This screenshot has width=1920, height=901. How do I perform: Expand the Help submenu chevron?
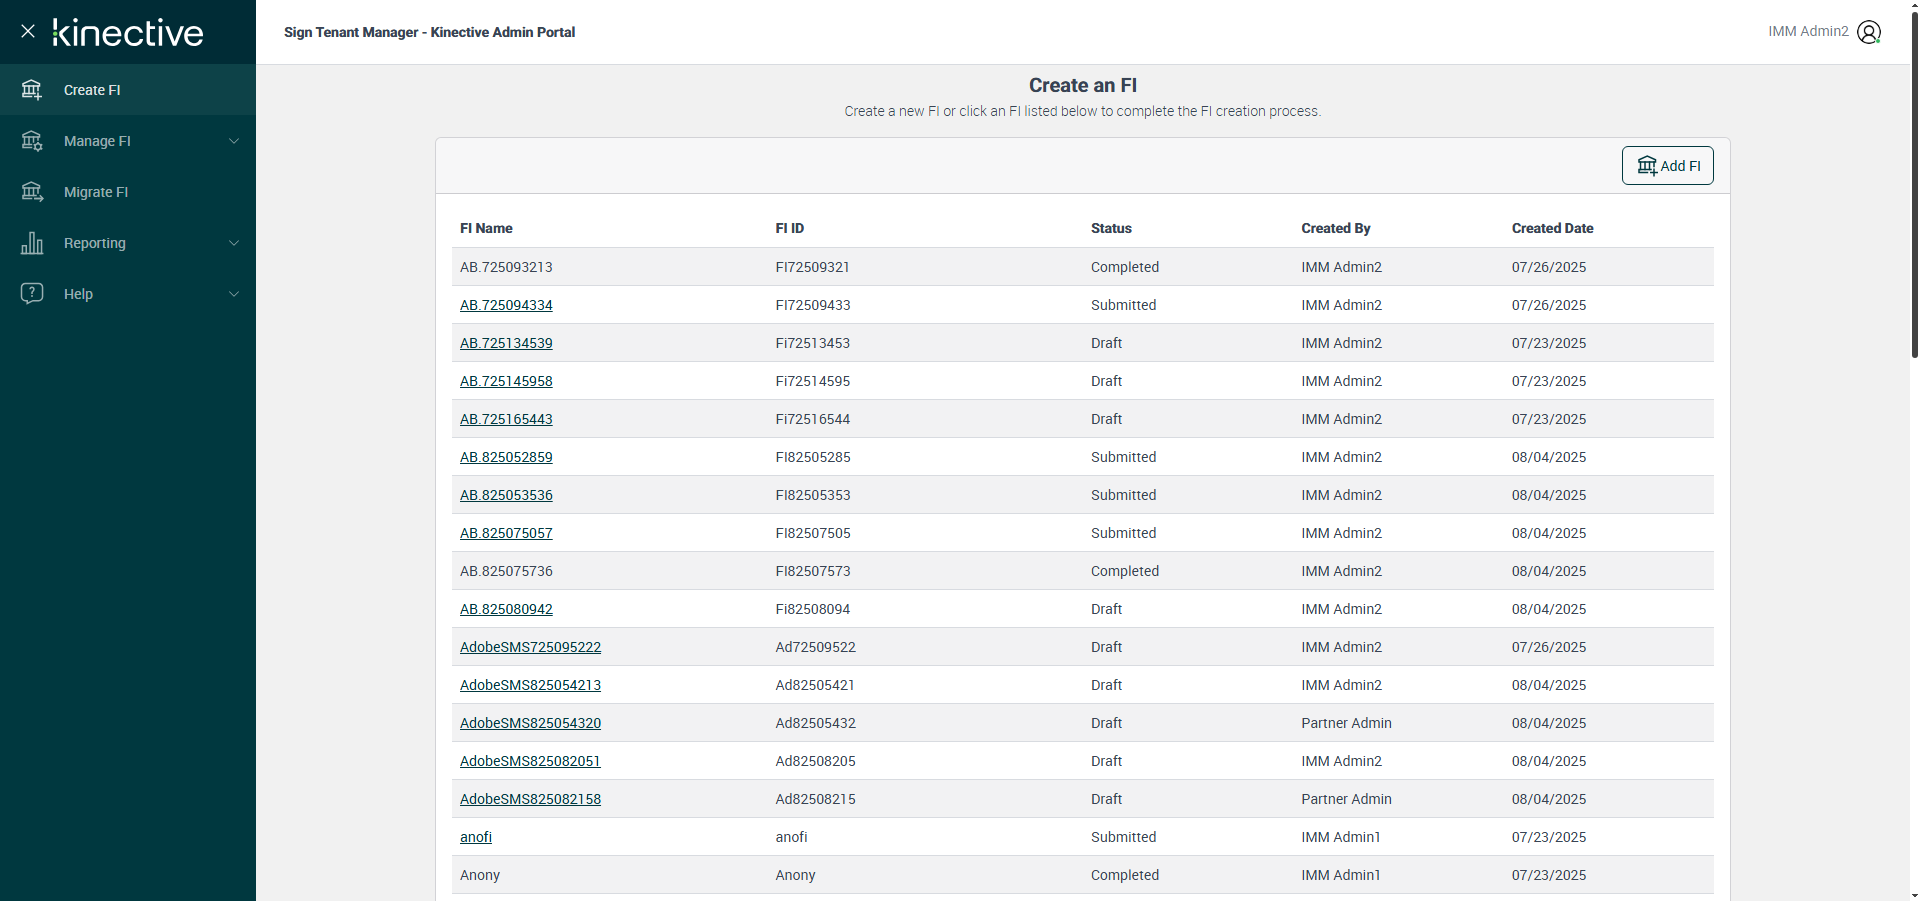coord(234,294)
